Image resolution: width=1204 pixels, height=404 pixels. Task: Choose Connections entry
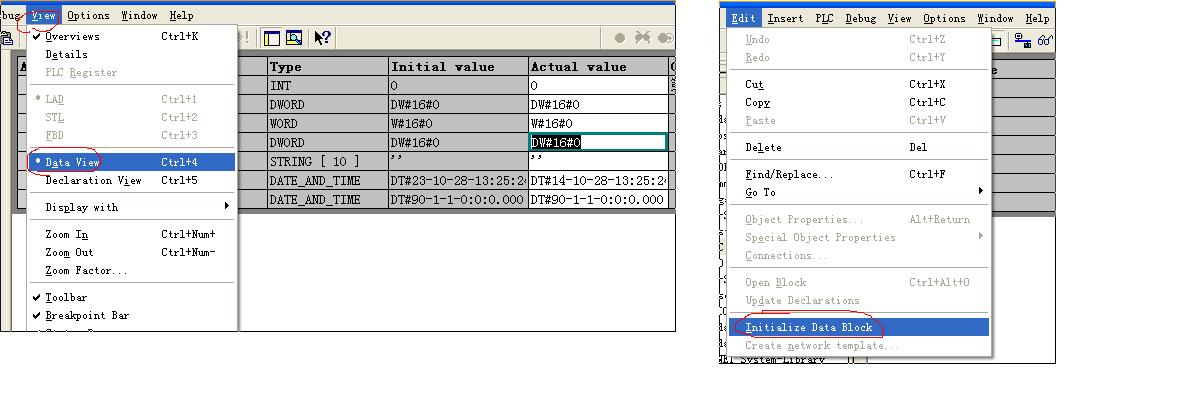[x=859, y=255]
